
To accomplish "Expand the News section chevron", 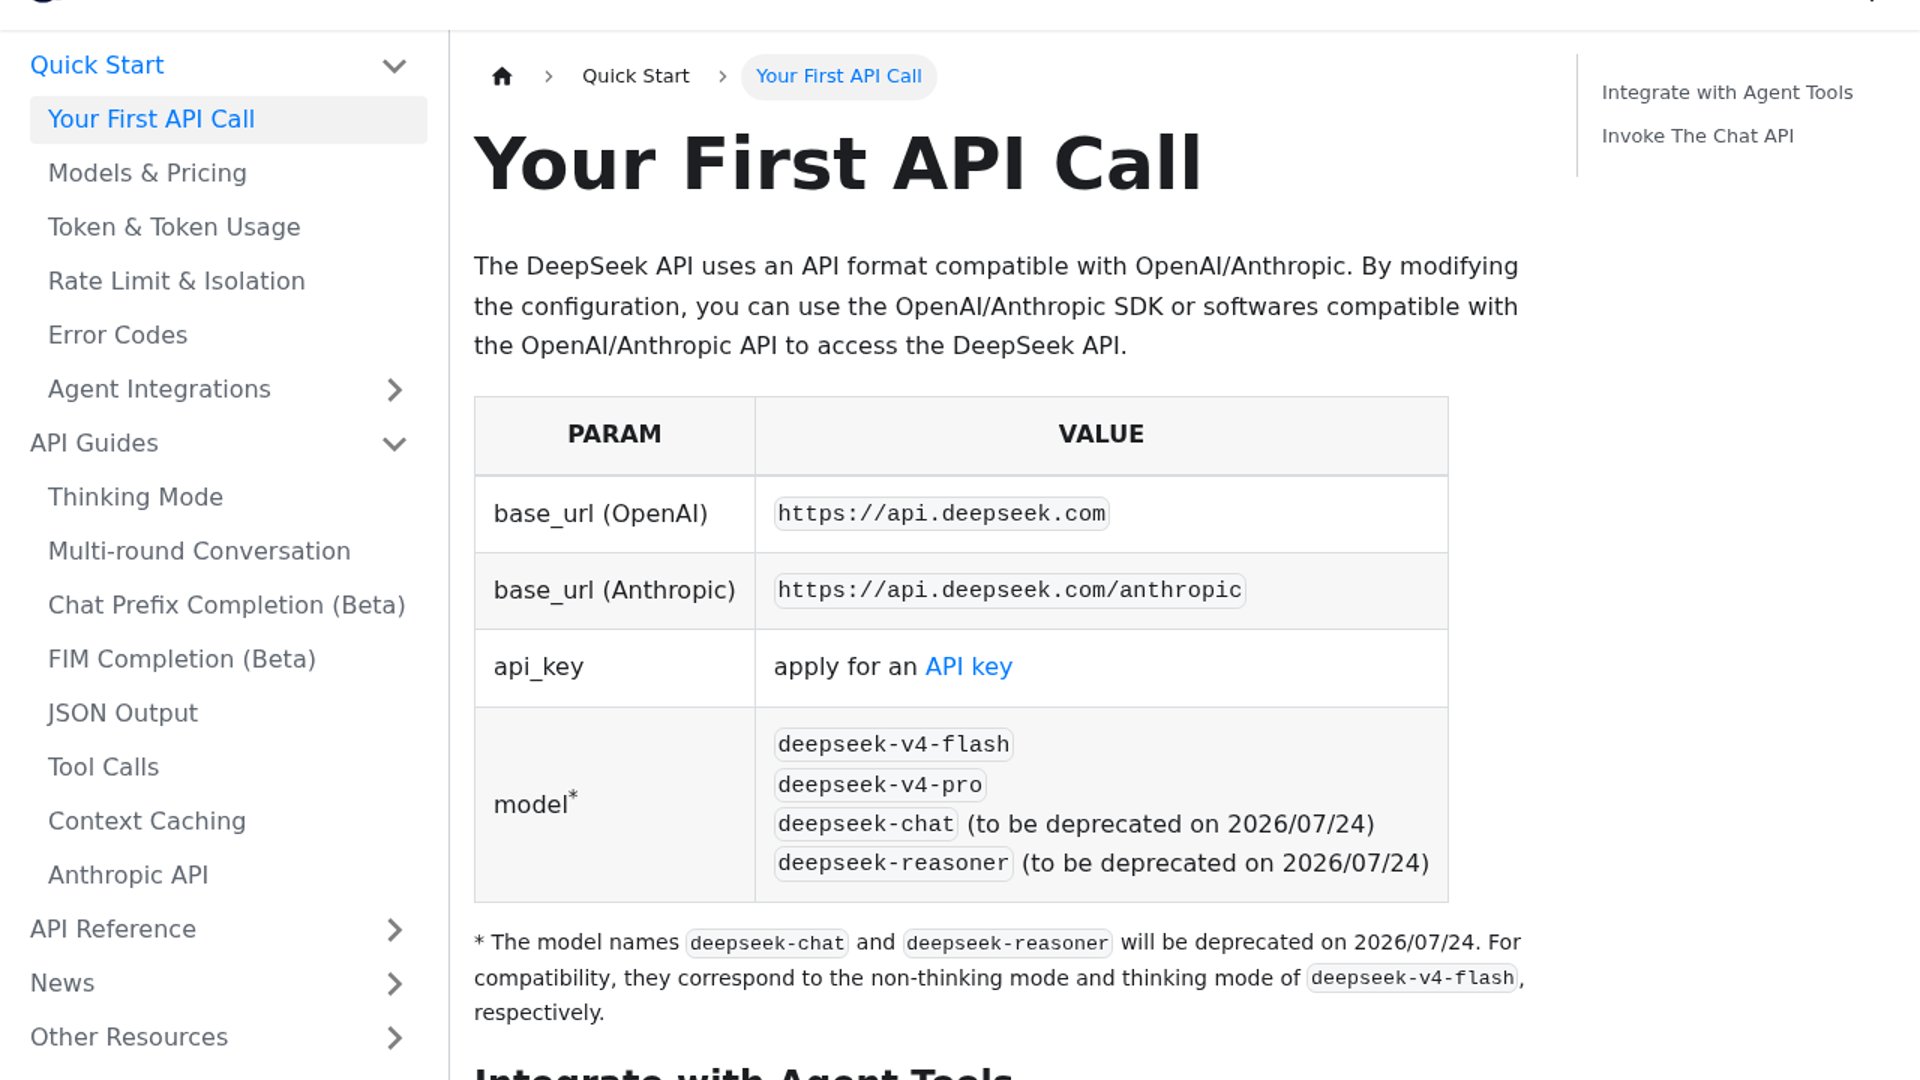I will [x=395, y=984].
